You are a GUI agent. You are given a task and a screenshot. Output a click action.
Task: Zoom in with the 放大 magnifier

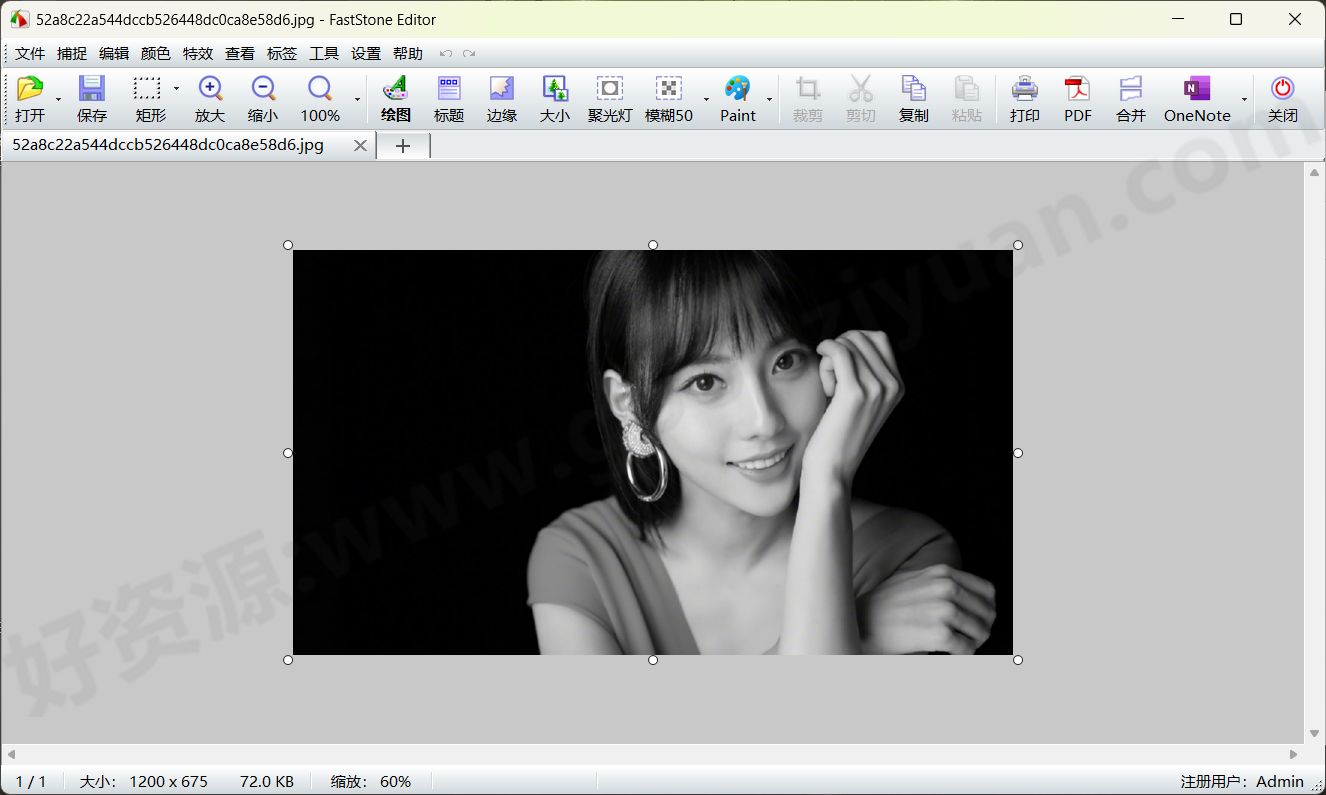click(209, 97)
